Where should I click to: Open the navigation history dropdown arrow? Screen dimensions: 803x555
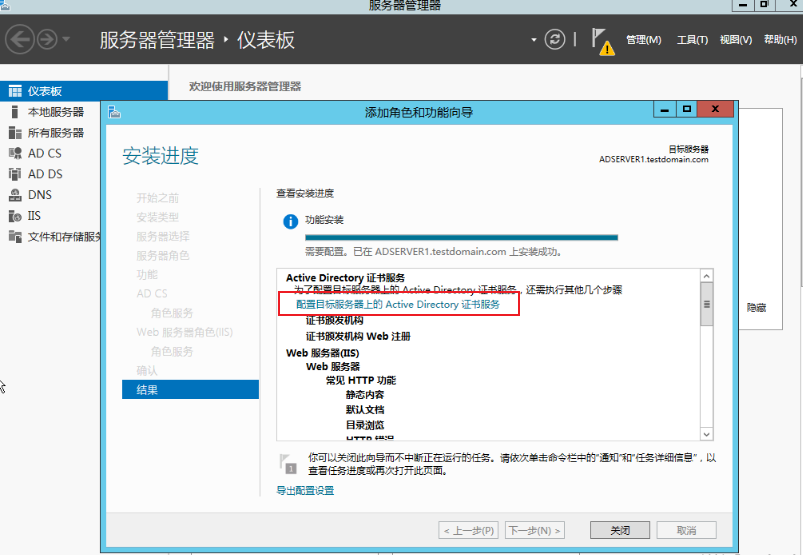click(66, 39)
